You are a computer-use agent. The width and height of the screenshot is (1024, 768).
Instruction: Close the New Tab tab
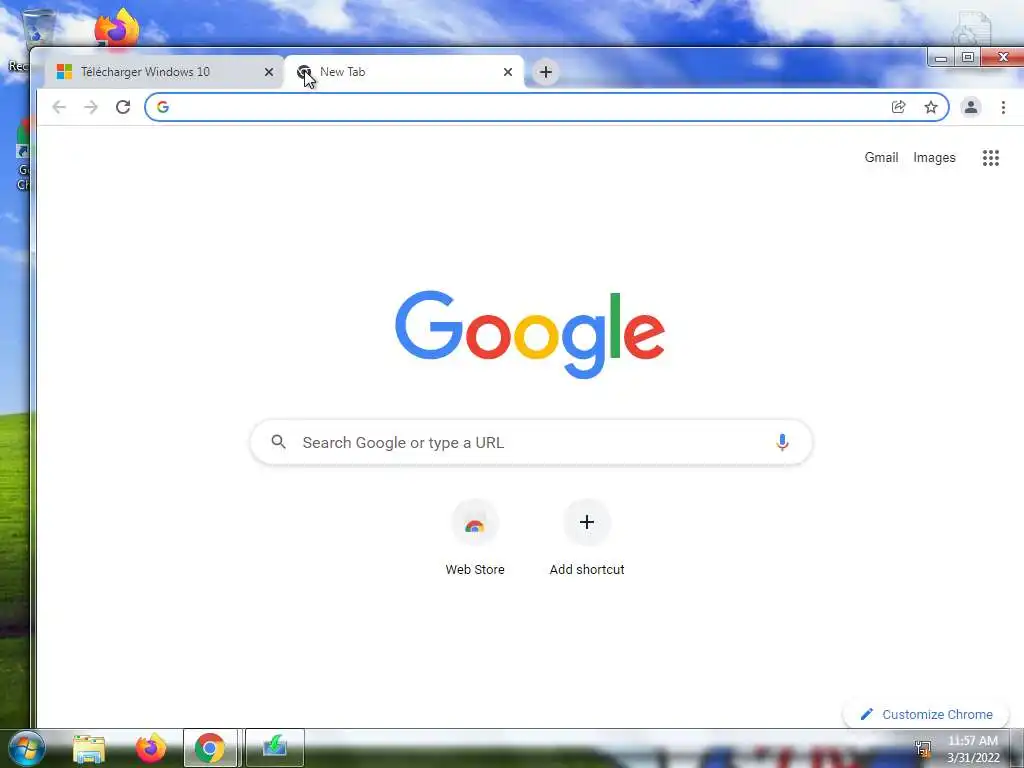(x=507, y=72)
